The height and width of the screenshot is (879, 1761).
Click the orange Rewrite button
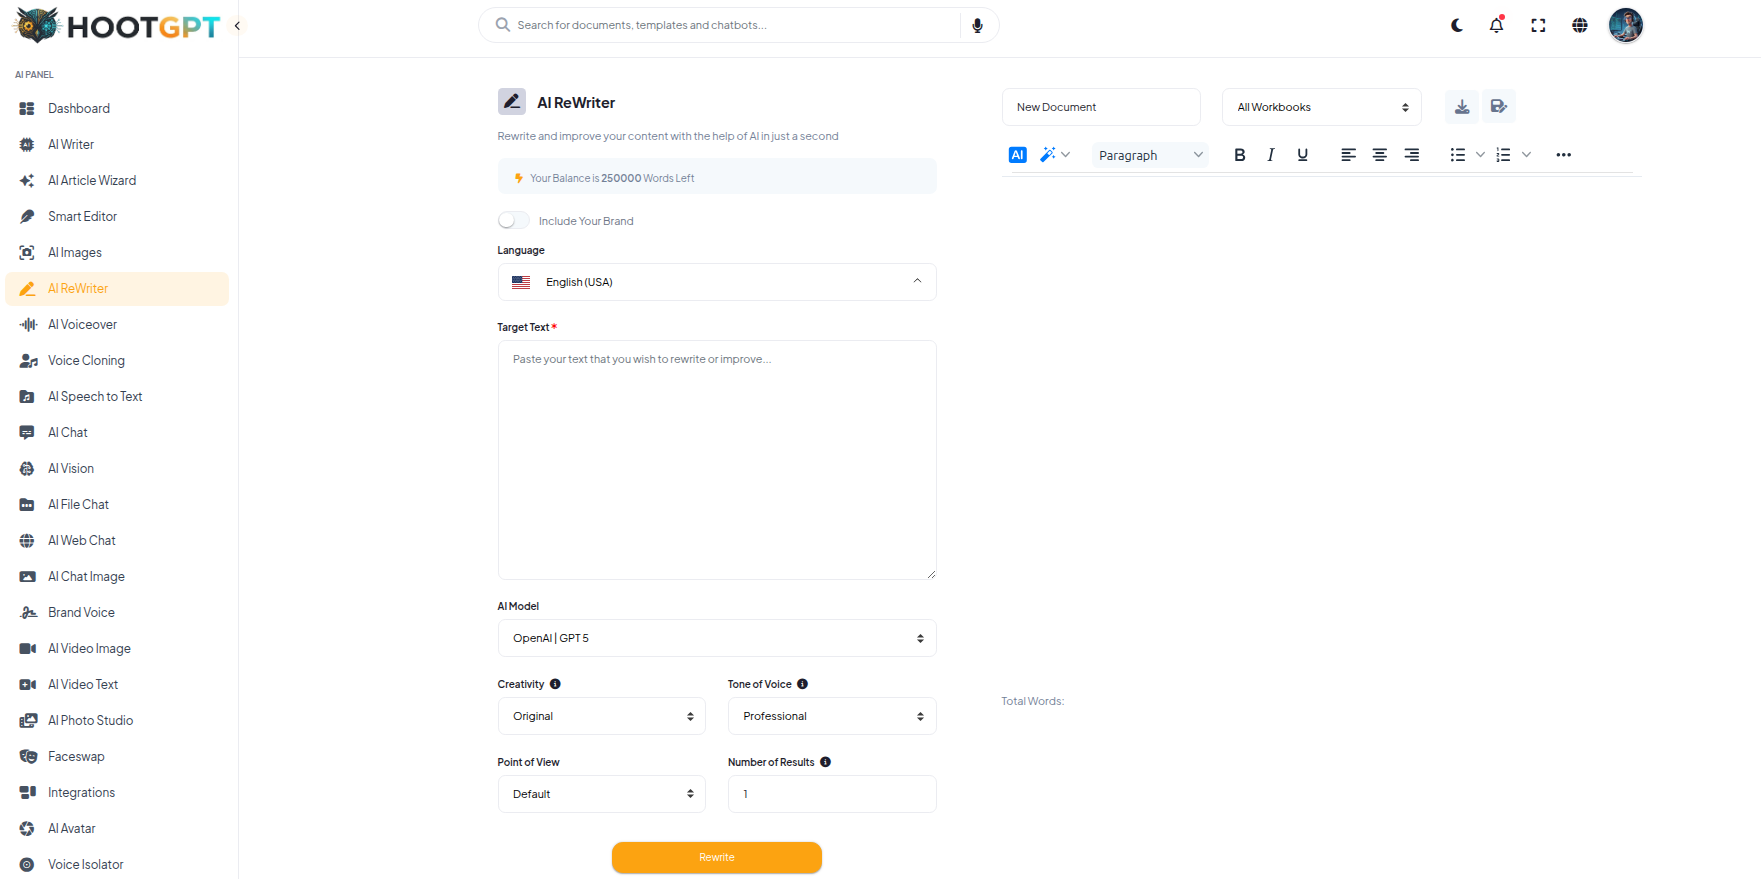(x=717, y=857)
